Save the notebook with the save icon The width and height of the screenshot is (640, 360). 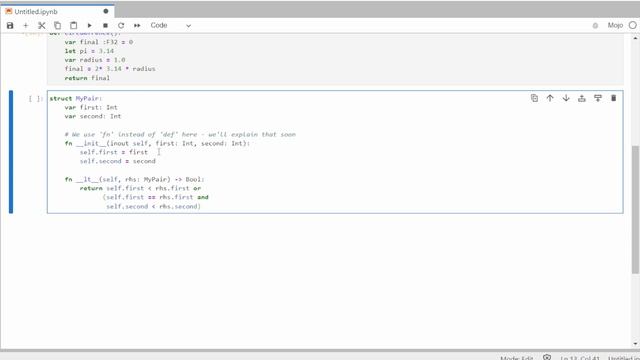coord(10,25)
